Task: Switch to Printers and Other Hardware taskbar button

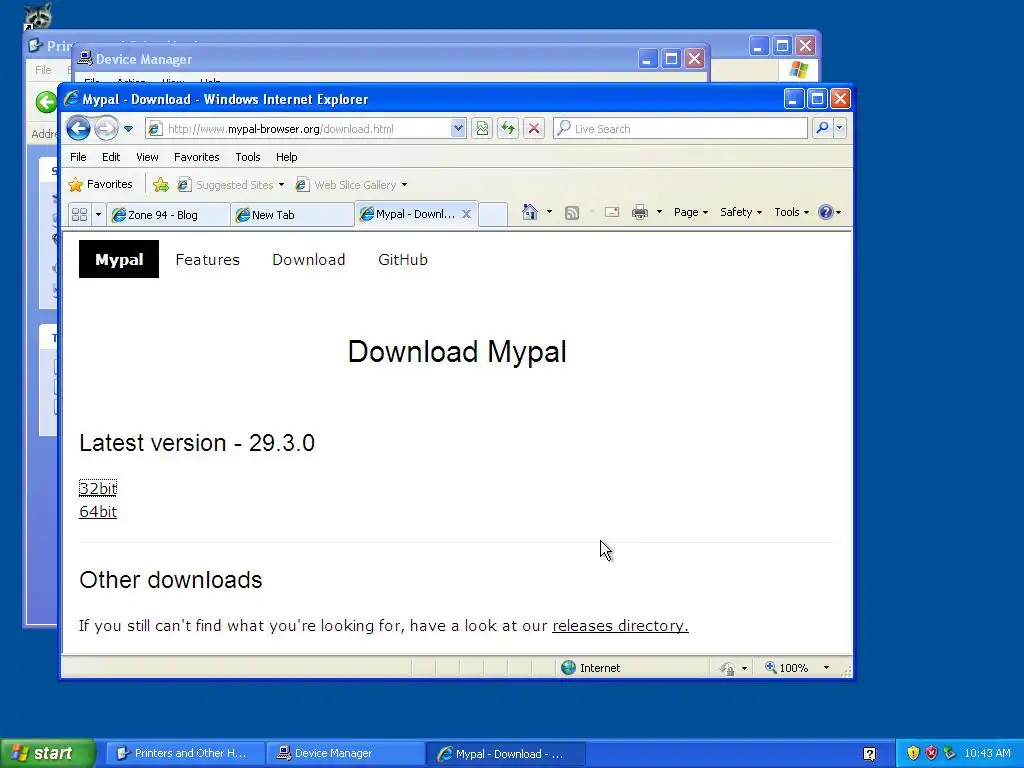Action: tap(185, 753)
